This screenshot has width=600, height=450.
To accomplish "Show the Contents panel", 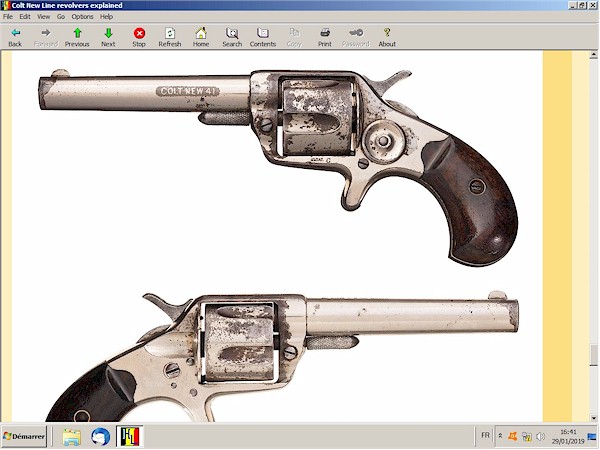I will 263,37.
